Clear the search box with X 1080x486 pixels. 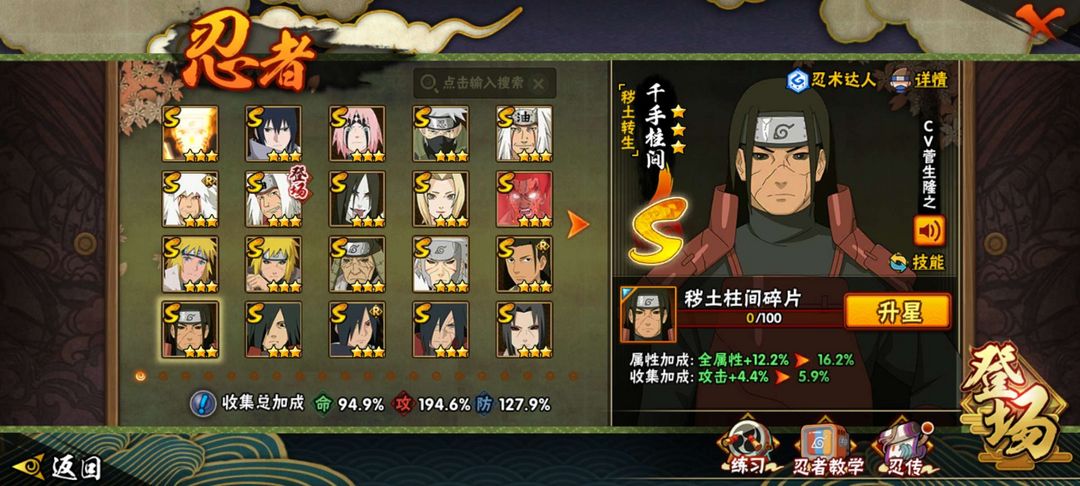click(539, 84)
